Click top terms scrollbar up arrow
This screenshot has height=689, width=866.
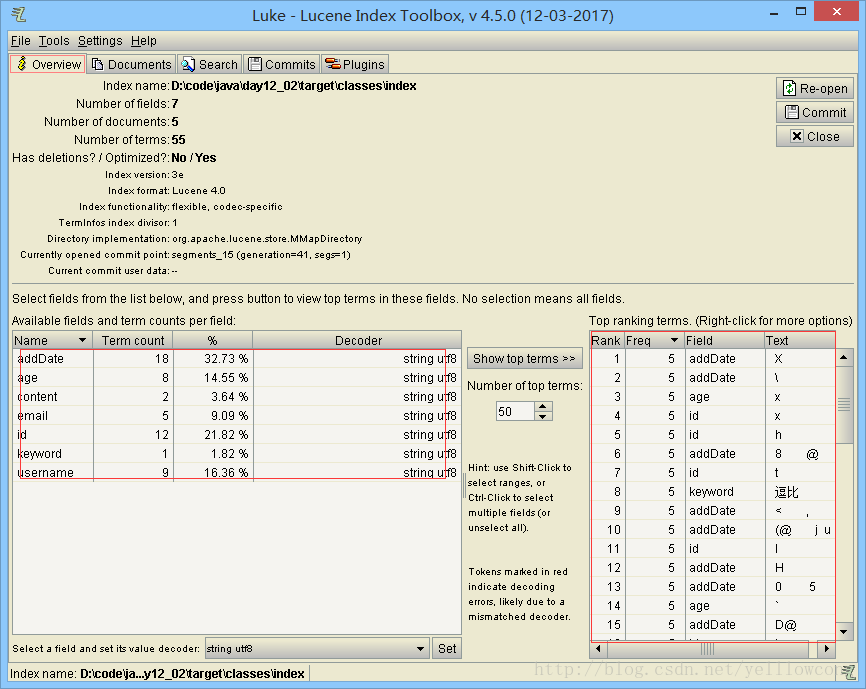point(843,358)
